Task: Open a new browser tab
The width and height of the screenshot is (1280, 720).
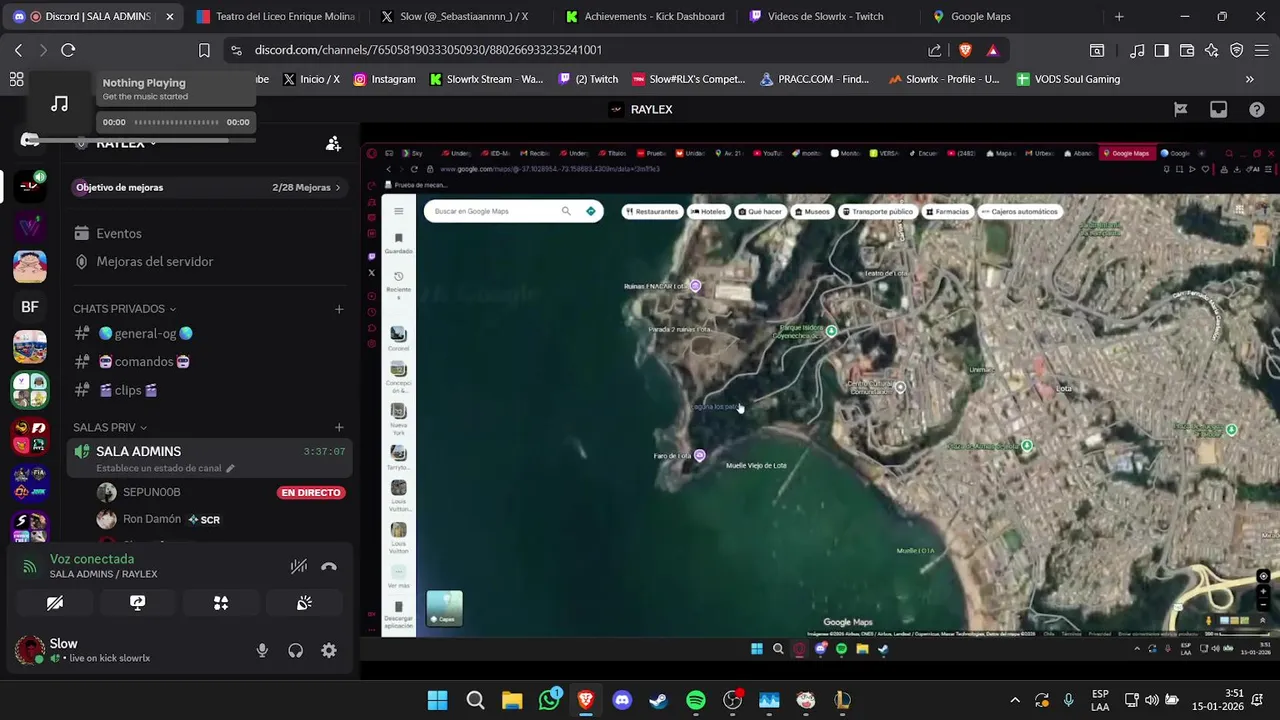Action: (x=1119, y=17)
